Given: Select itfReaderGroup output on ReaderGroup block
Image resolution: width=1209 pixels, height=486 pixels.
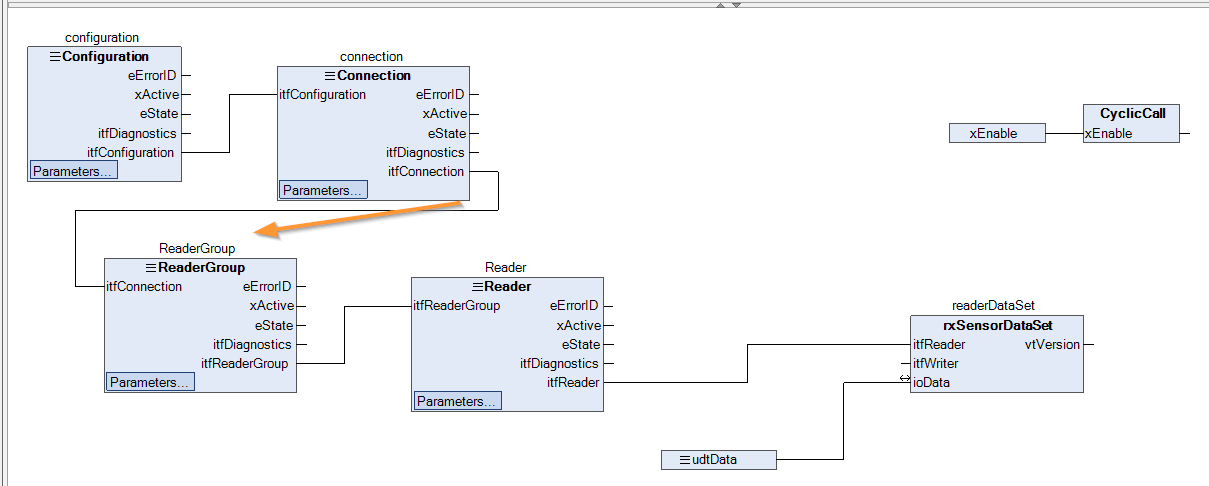Looking at the screenshot, I should (x=245, y=363).
